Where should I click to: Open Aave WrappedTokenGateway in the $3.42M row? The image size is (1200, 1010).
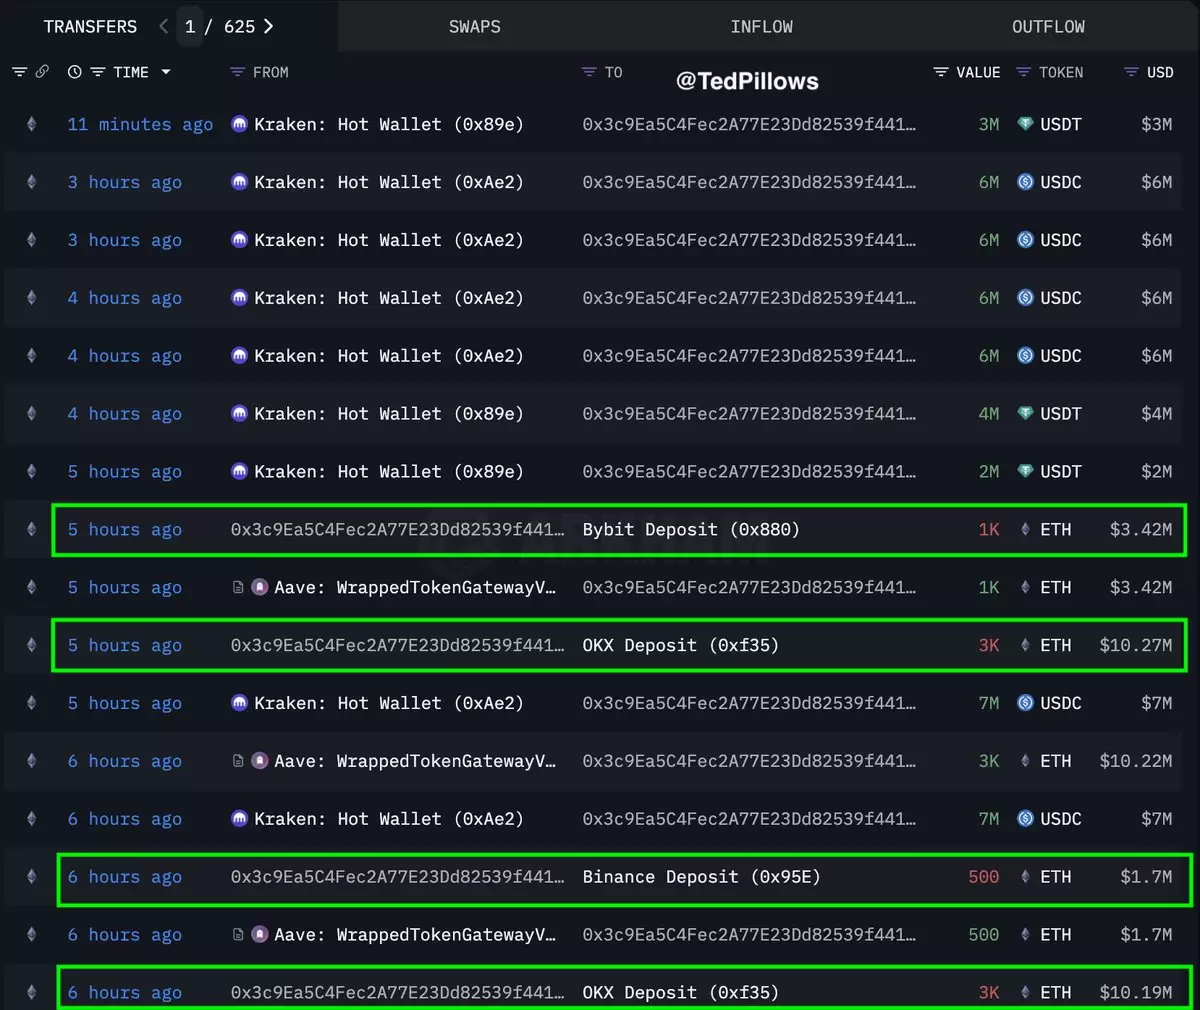pos(415,587)
